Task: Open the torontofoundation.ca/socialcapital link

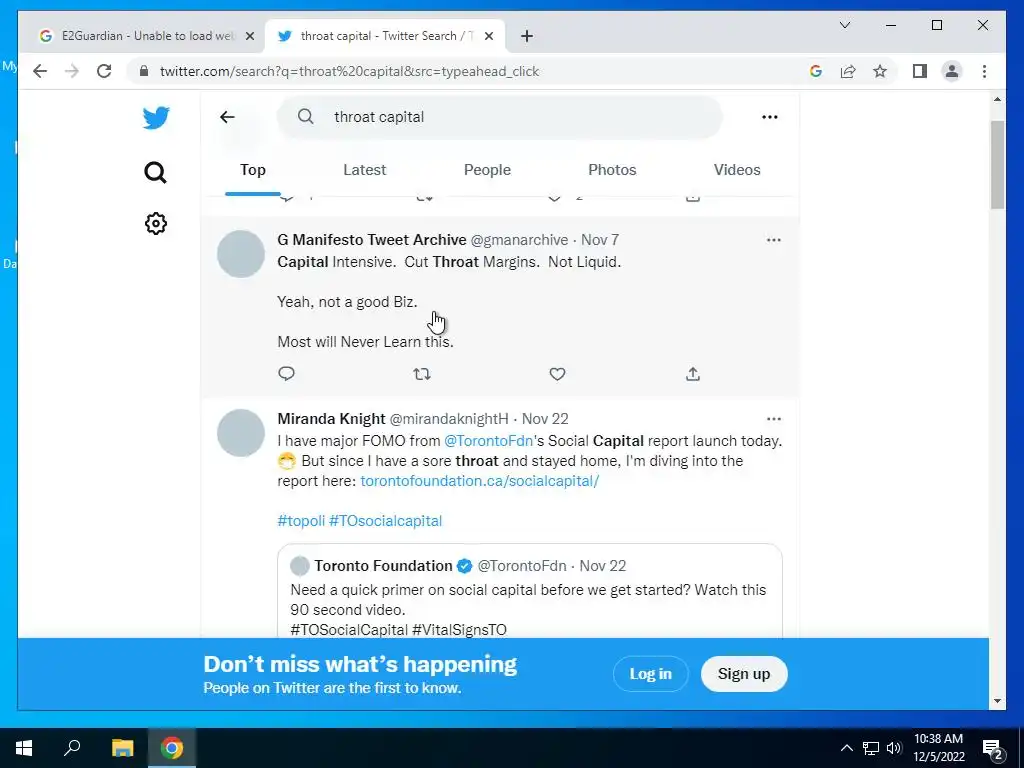Action: (479, 481)
